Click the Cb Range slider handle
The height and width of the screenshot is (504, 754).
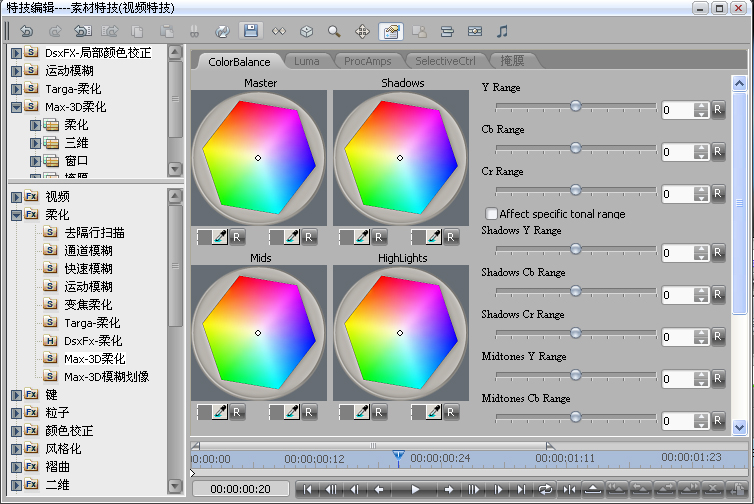click(x=576, y=147)
